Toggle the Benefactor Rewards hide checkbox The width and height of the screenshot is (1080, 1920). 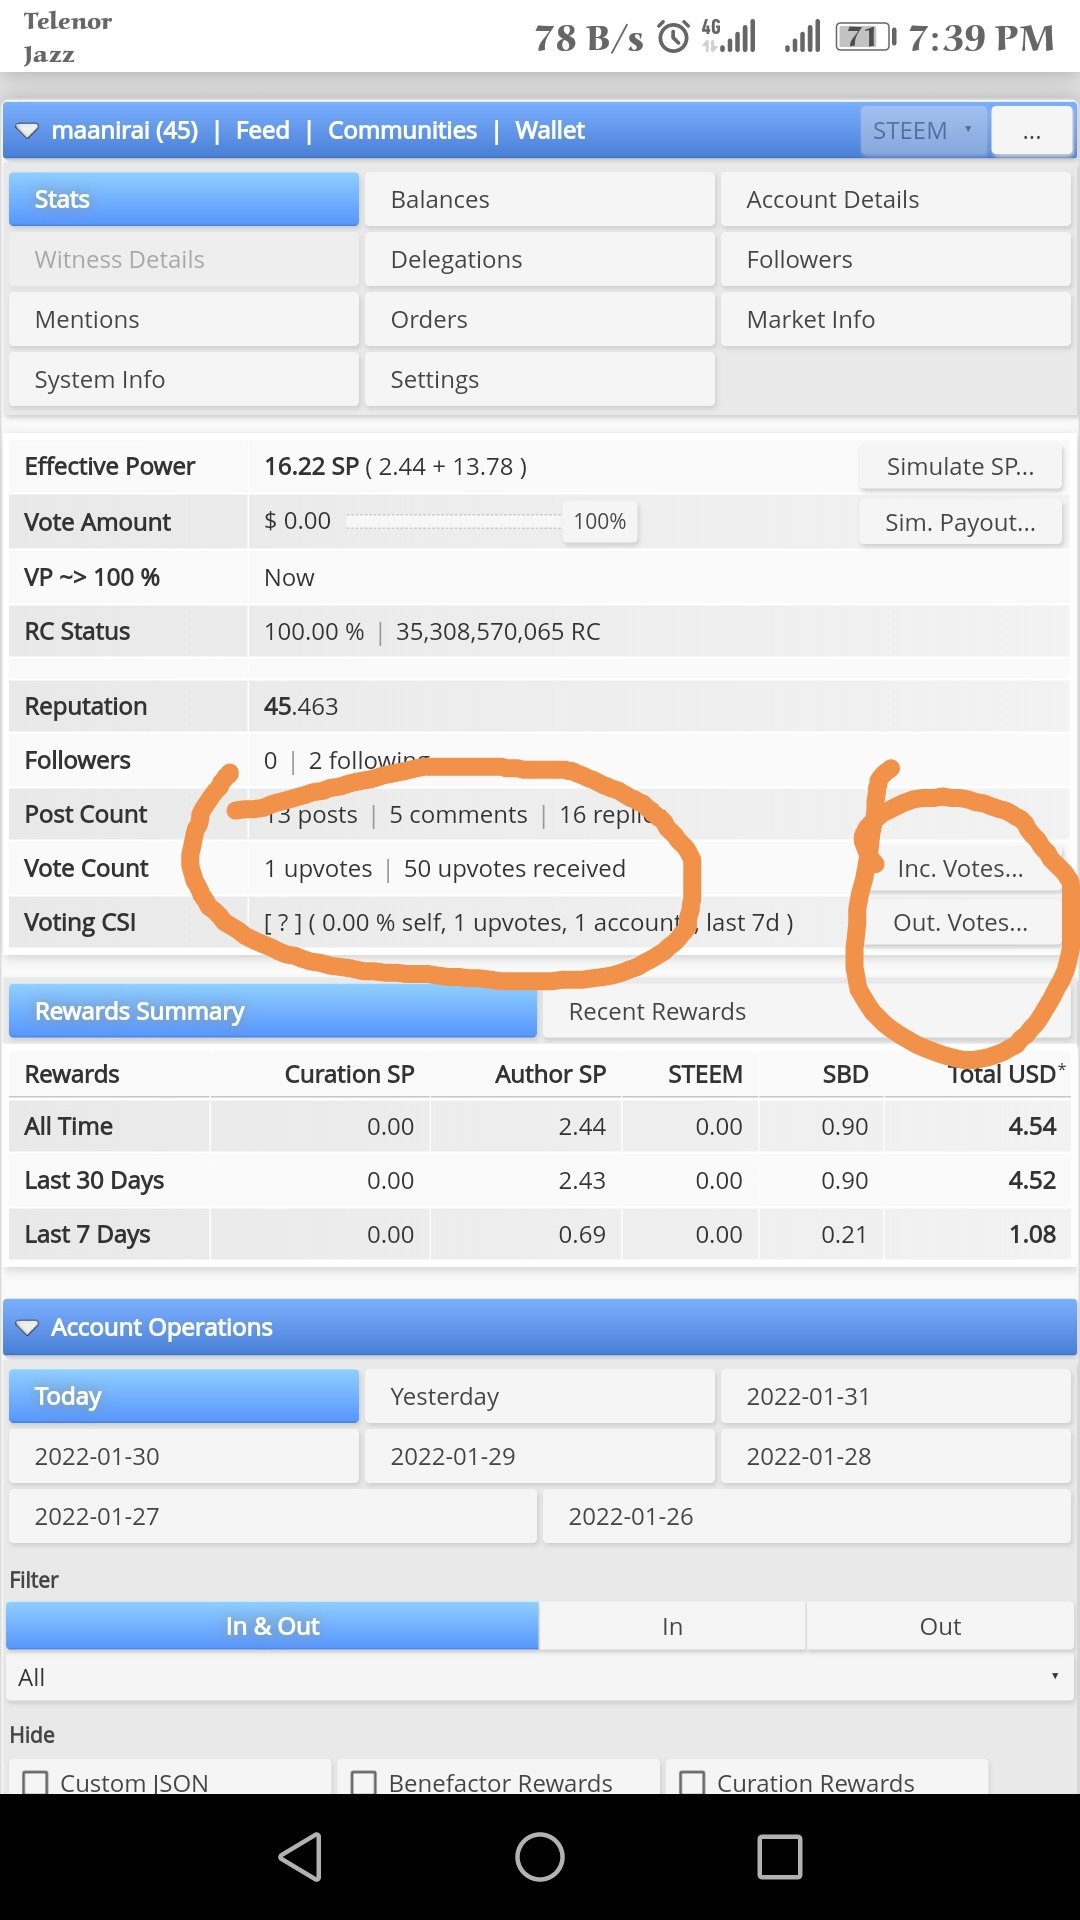point(364,1783)
